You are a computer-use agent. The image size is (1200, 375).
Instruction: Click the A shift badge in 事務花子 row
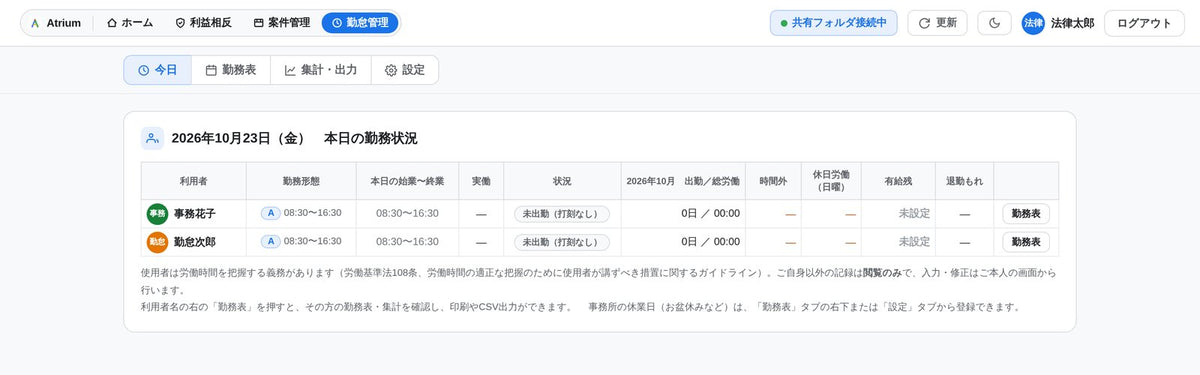[270, 213]
